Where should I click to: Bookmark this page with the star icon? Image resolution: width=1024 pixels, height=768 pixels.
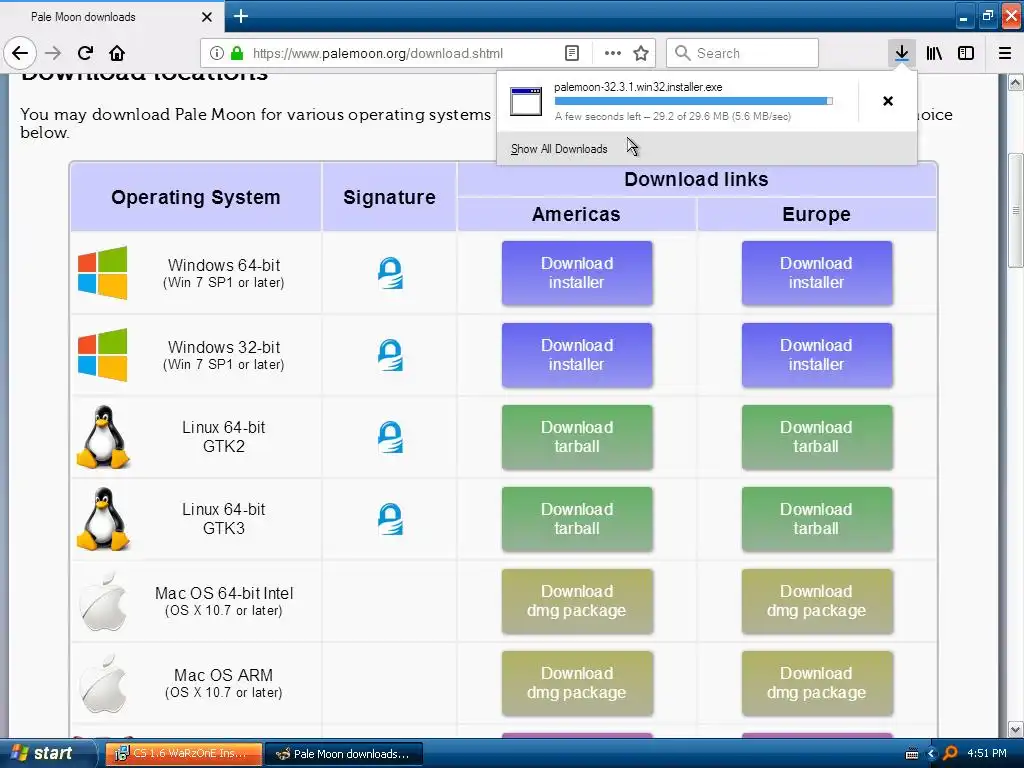pos(641,53)
